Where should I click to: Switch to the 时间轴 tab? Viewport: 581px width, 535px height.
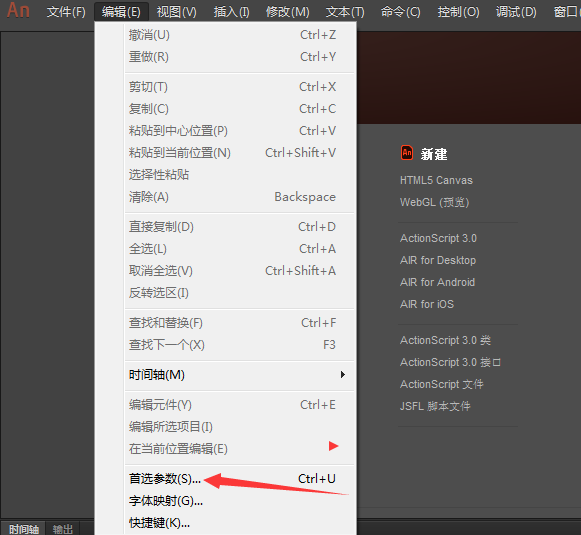click(x=24, y=529)
